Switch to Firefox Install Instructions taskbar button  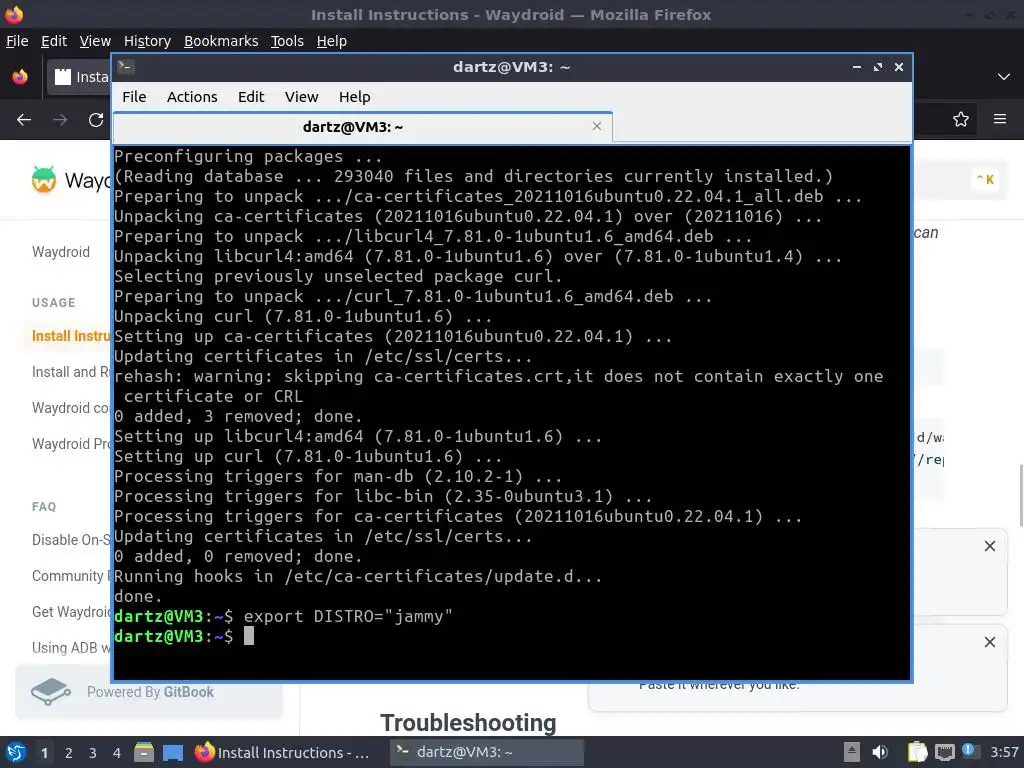pos(283,752)
